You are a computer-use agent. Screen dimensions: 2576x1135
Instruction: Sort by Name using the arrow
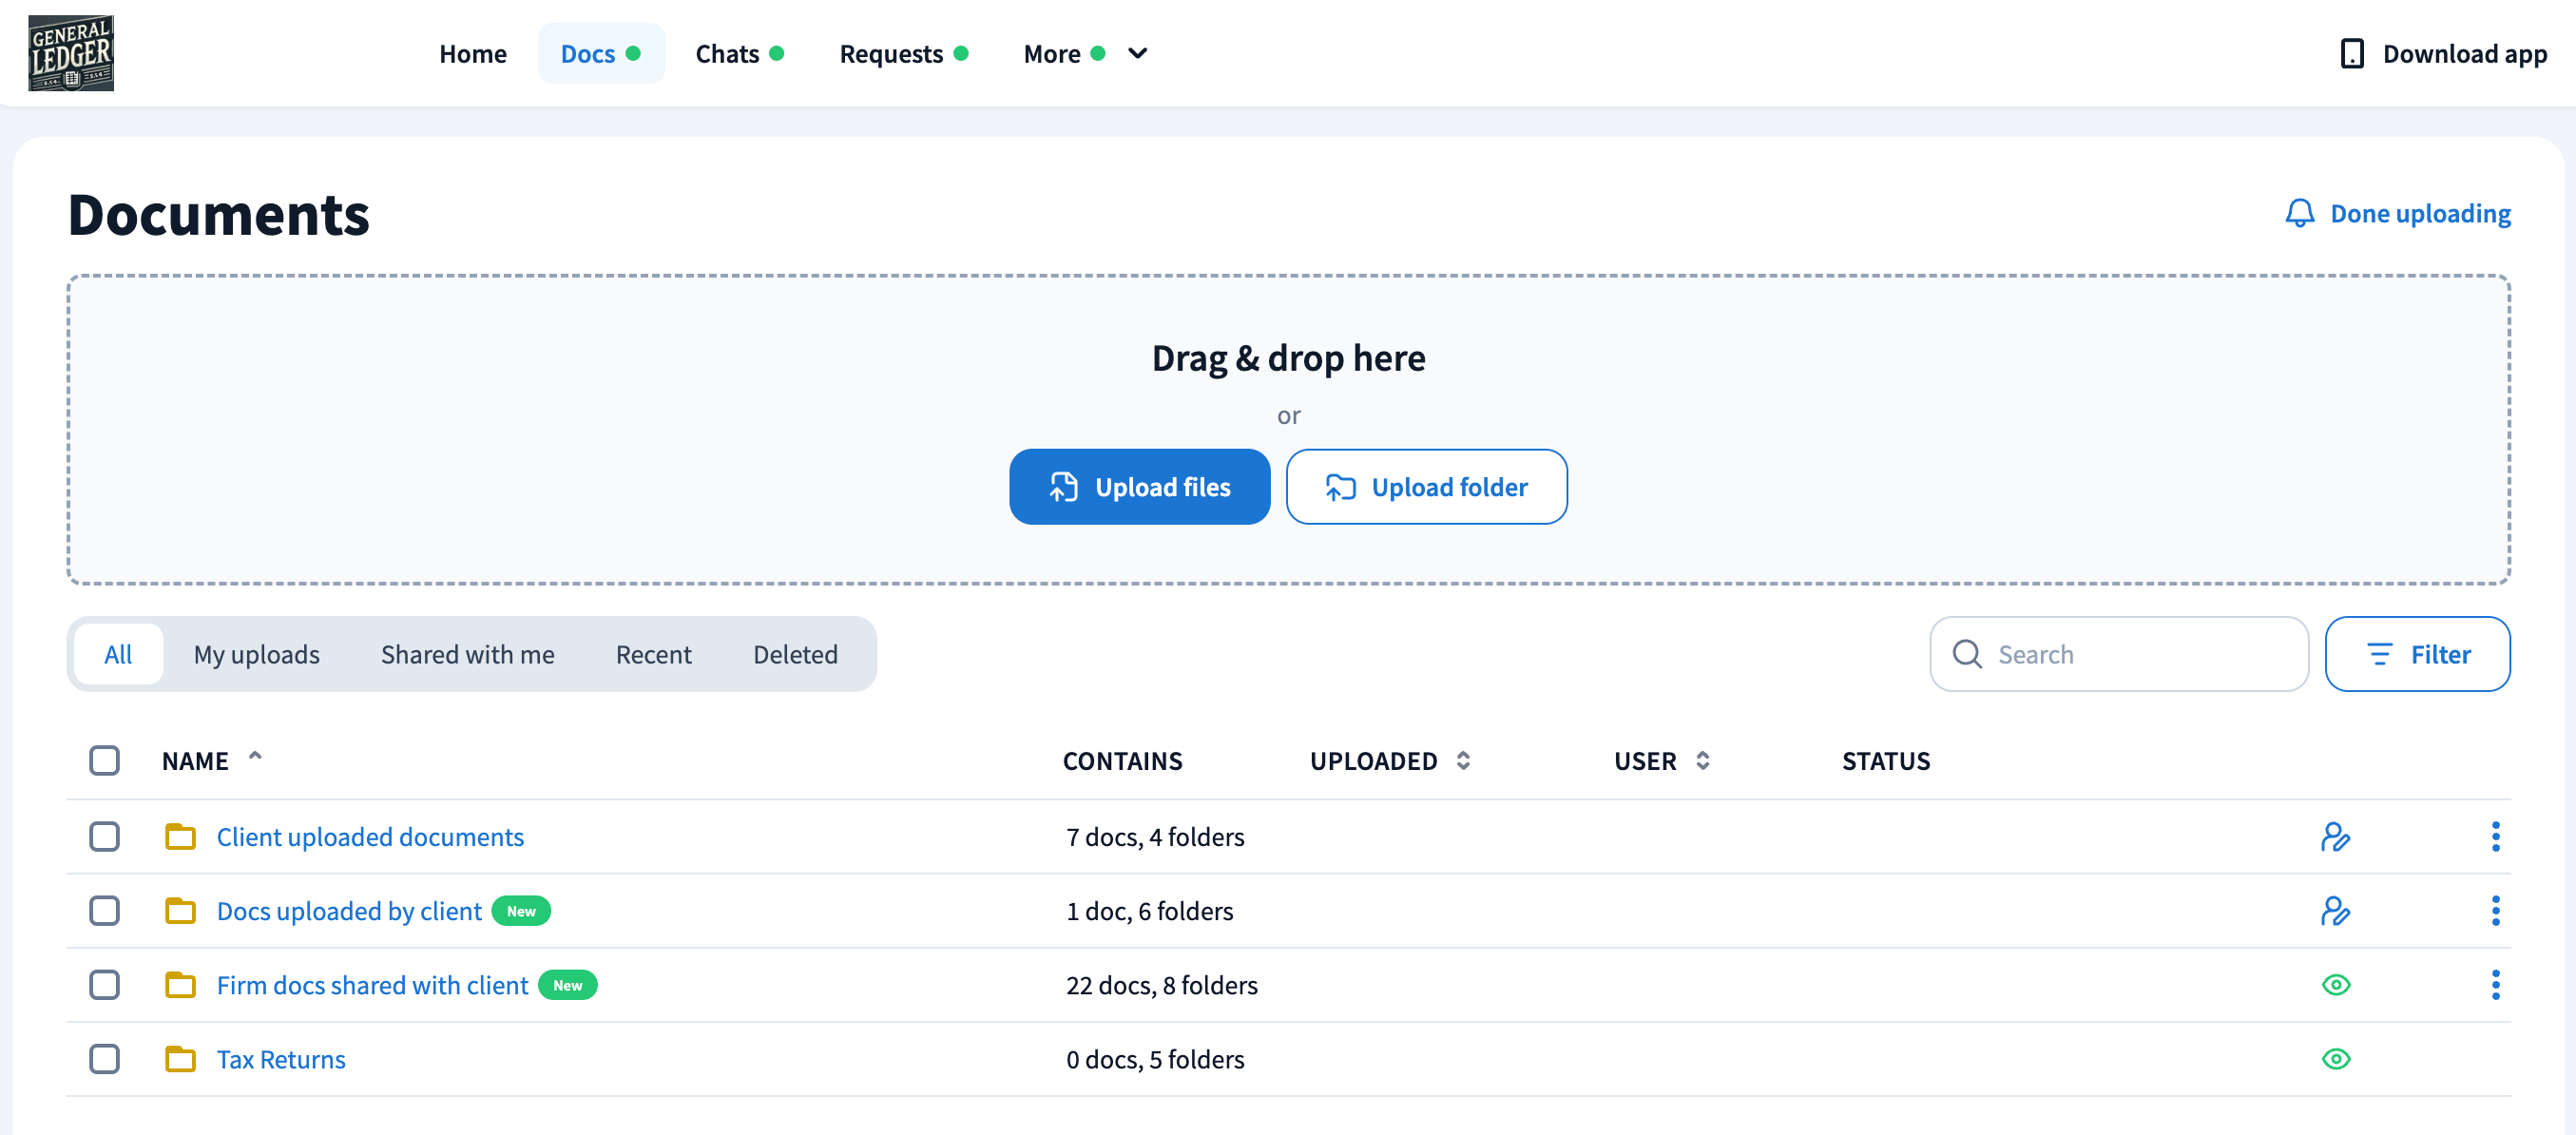[x=255, y=756]
